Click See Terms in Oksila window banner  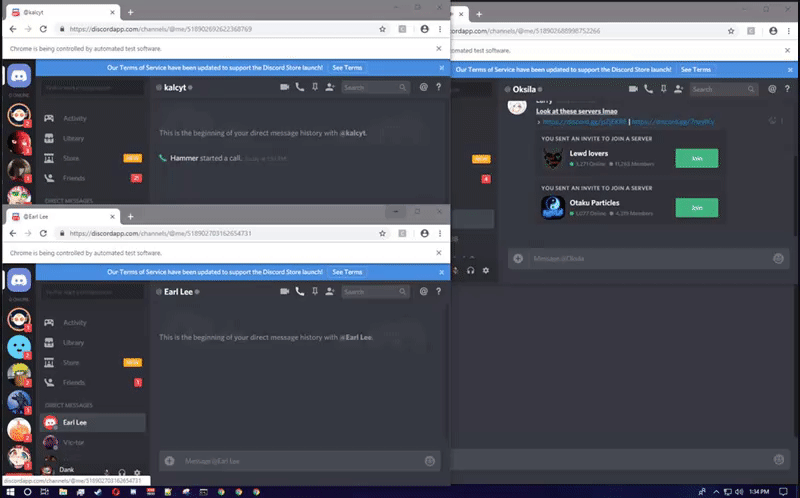695,69
